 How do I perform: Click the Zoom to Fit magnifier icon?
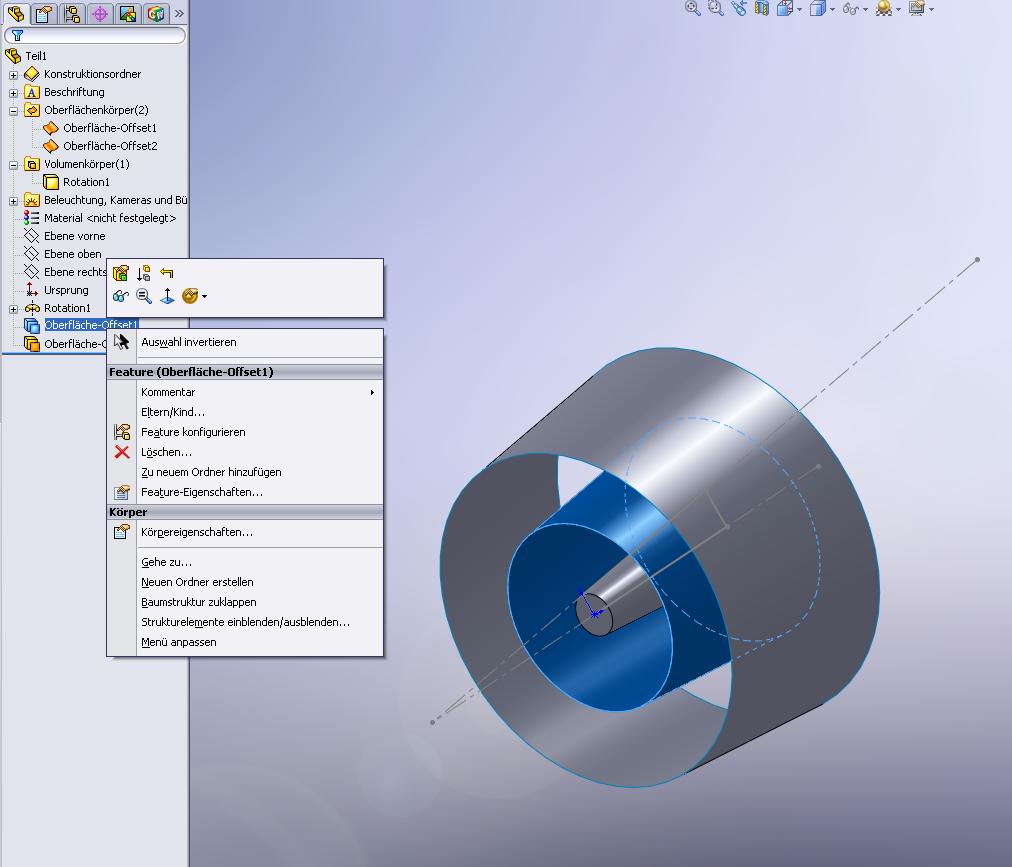click(x=692, y=8)
